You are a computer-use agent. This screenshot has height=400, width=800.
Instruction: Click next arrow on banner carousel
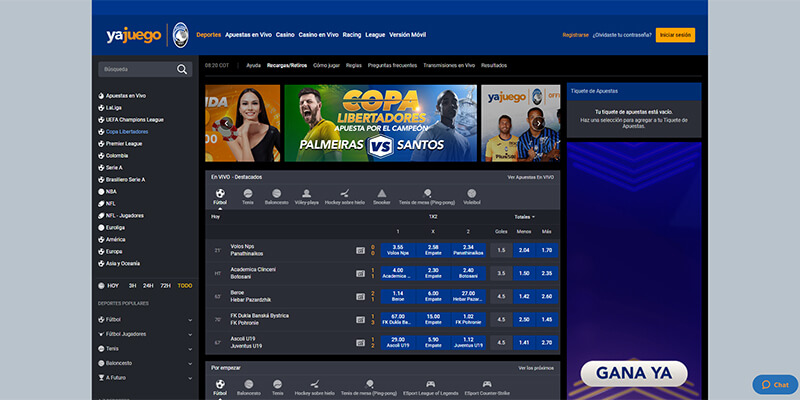click(x=538, y=123)
